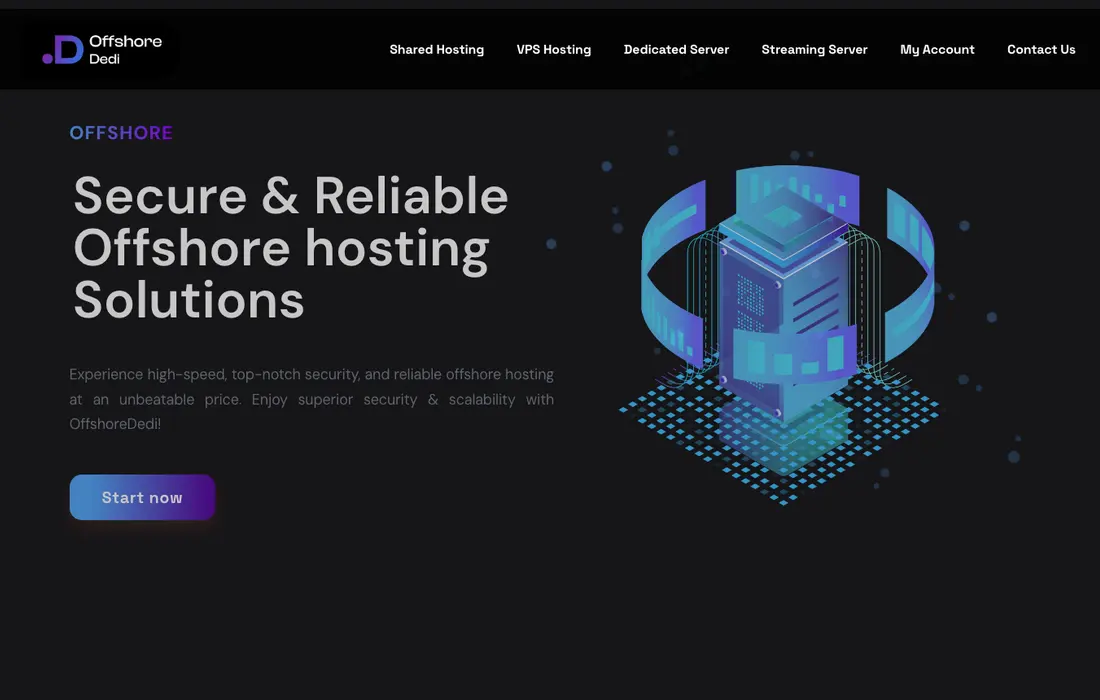Open VPS Hosting in the navigation
The height and width of the screenshot is (700, 1100).
point(554,50)
